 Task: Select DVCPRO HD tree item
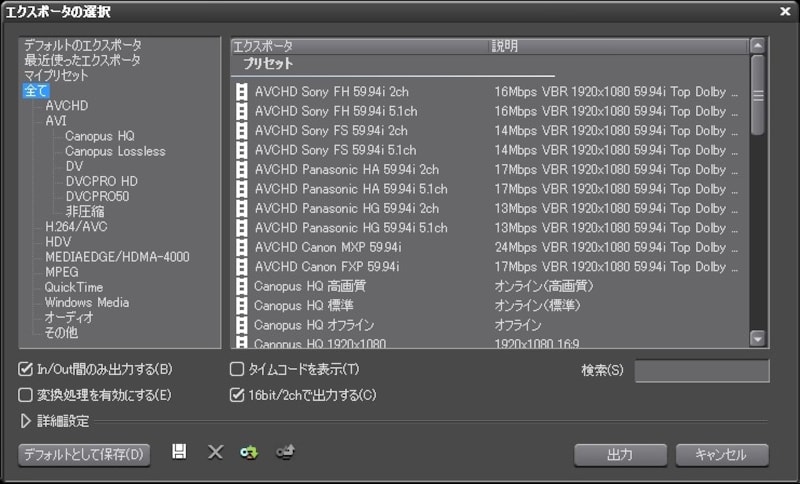(102, 182)
